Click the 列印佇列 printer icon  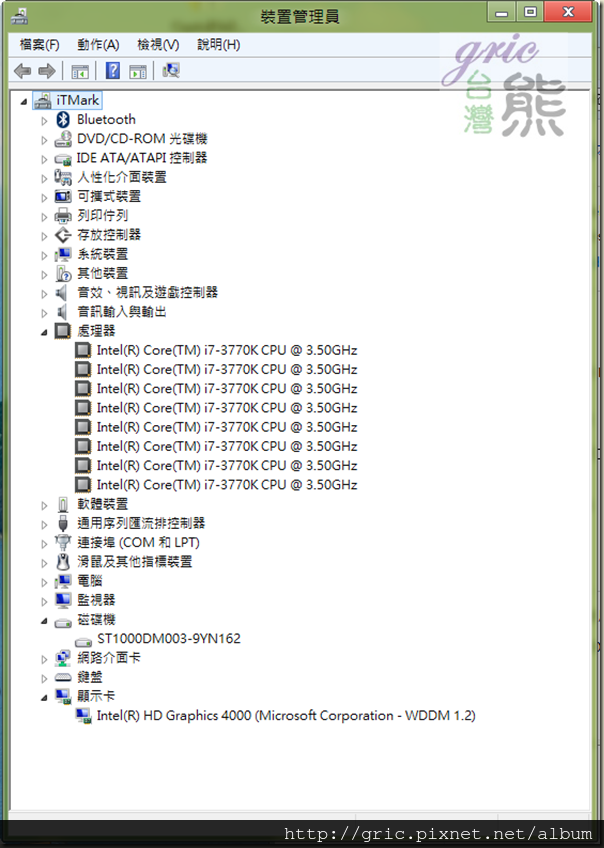(x=63, y=216)
